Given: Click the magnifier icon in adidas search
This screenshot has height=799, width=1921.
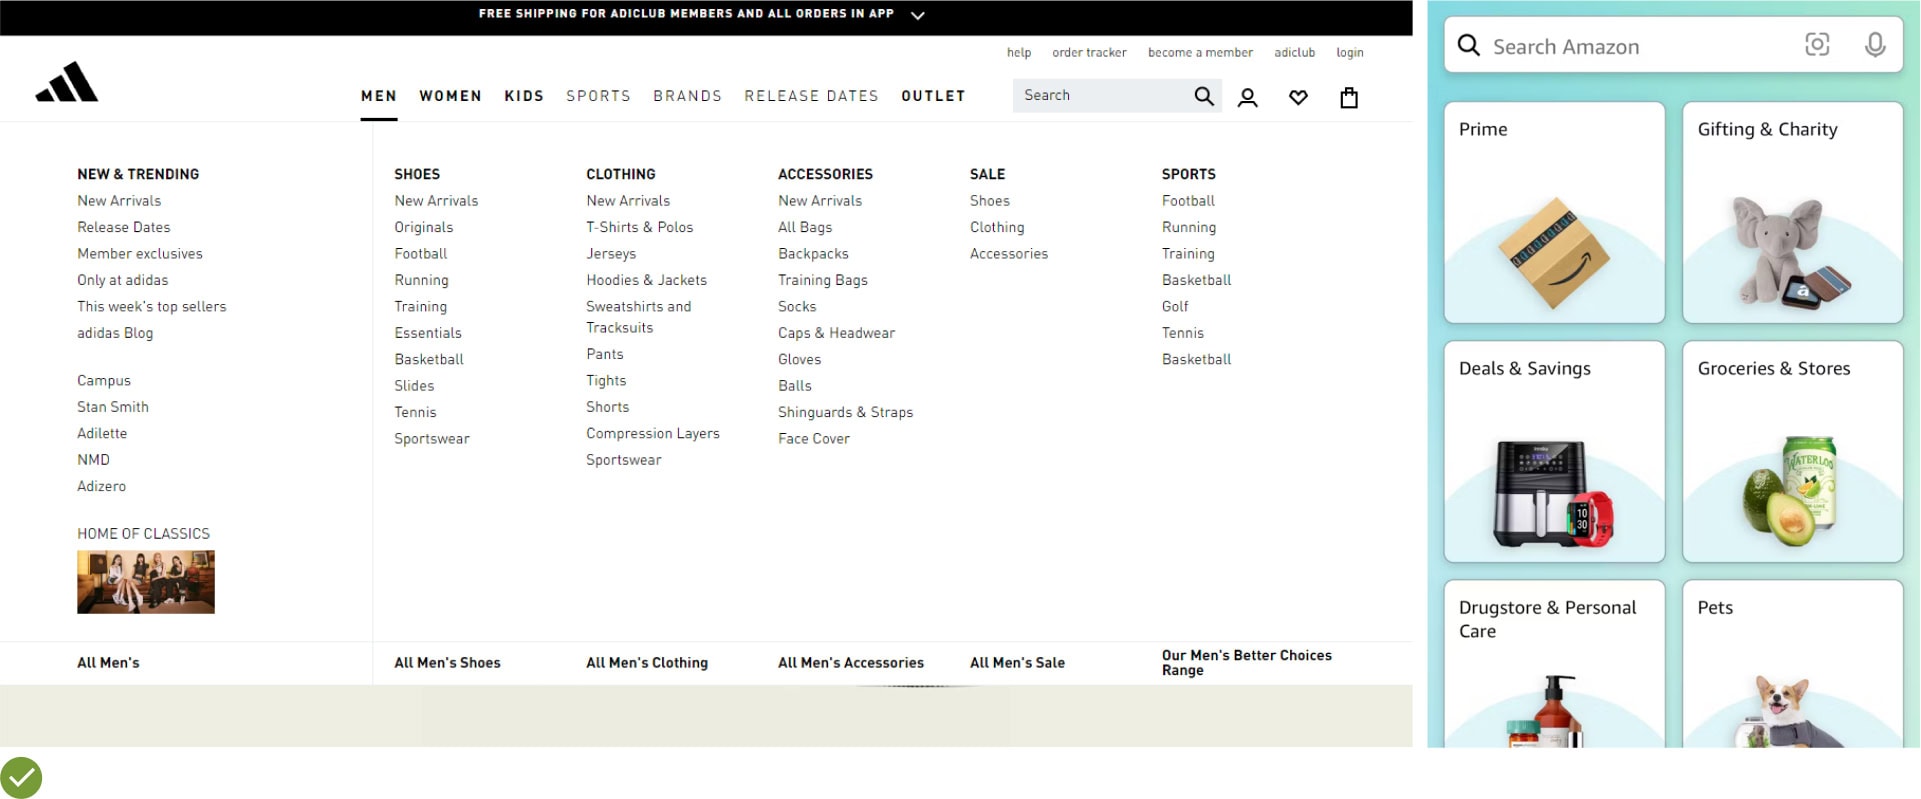Looking at the screenshot, I should [x=1203, y=96].
